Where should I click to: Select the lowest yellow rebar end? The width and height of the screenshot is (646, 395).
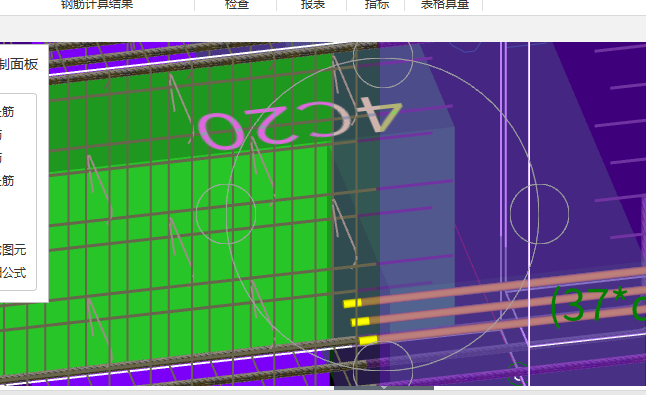tap(368, 340)
